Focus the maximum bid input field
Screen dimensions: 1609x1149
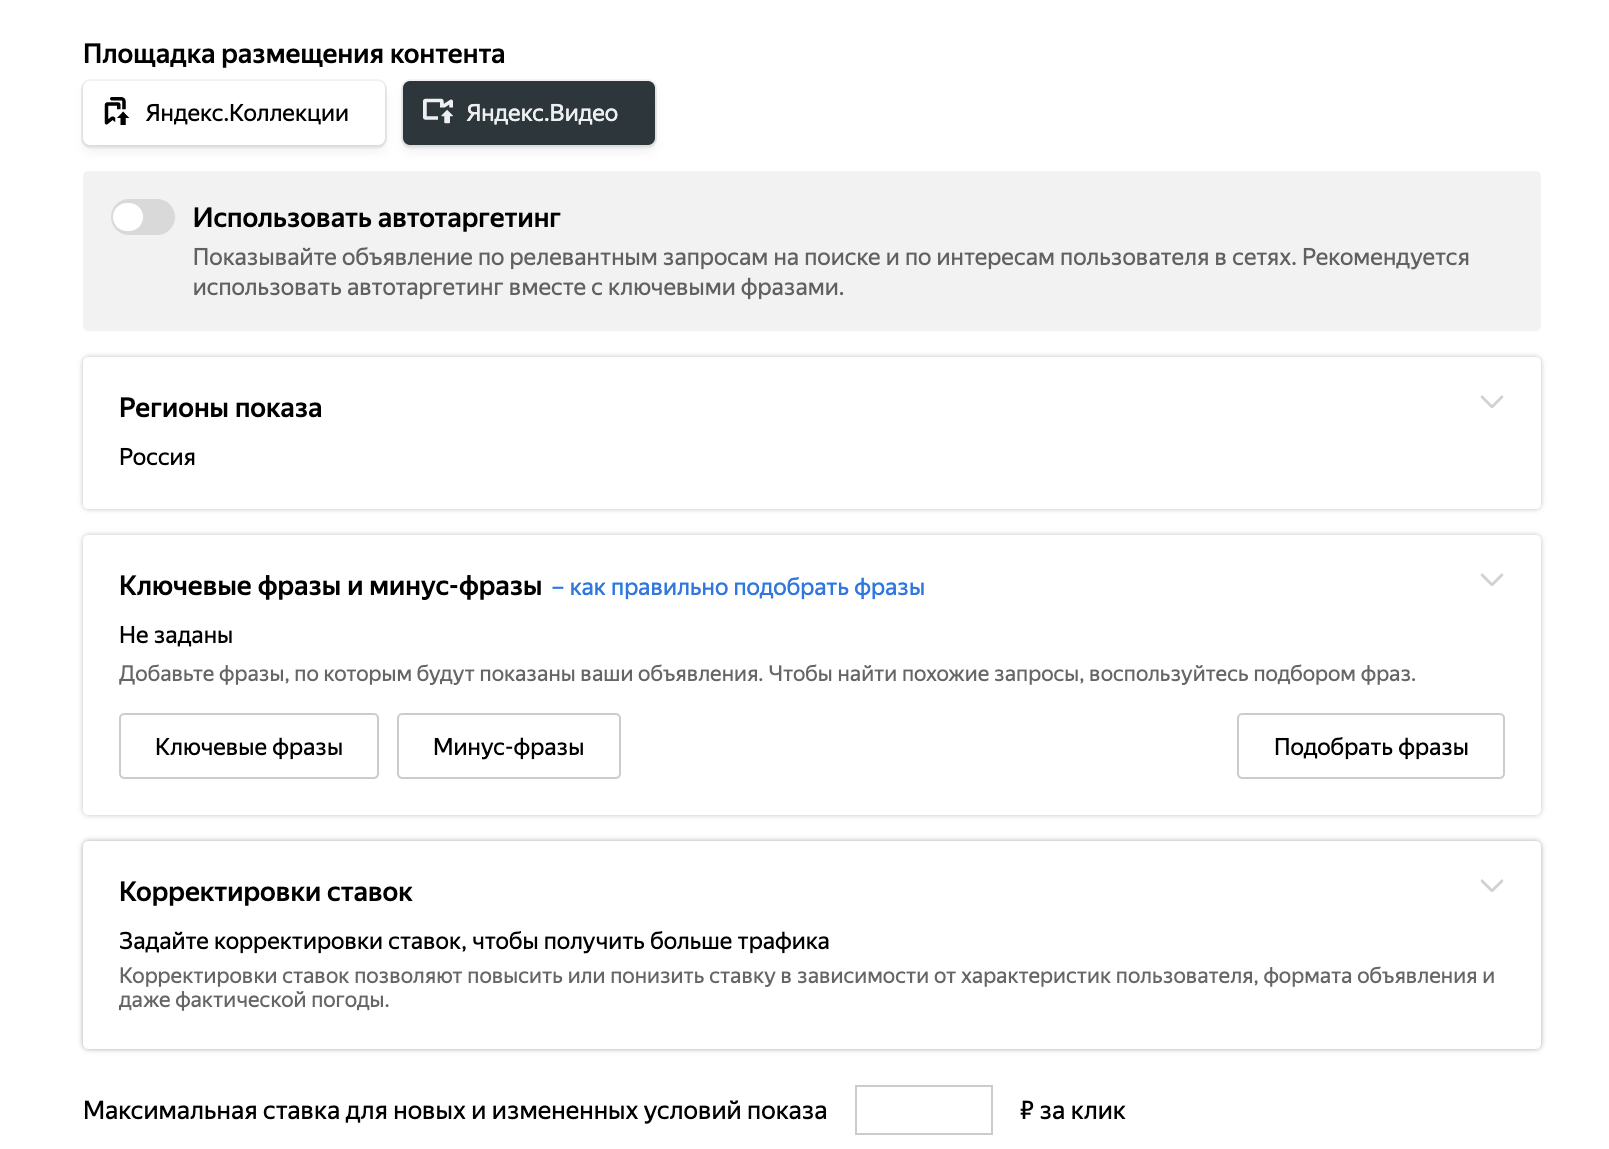pos(923,1110)
